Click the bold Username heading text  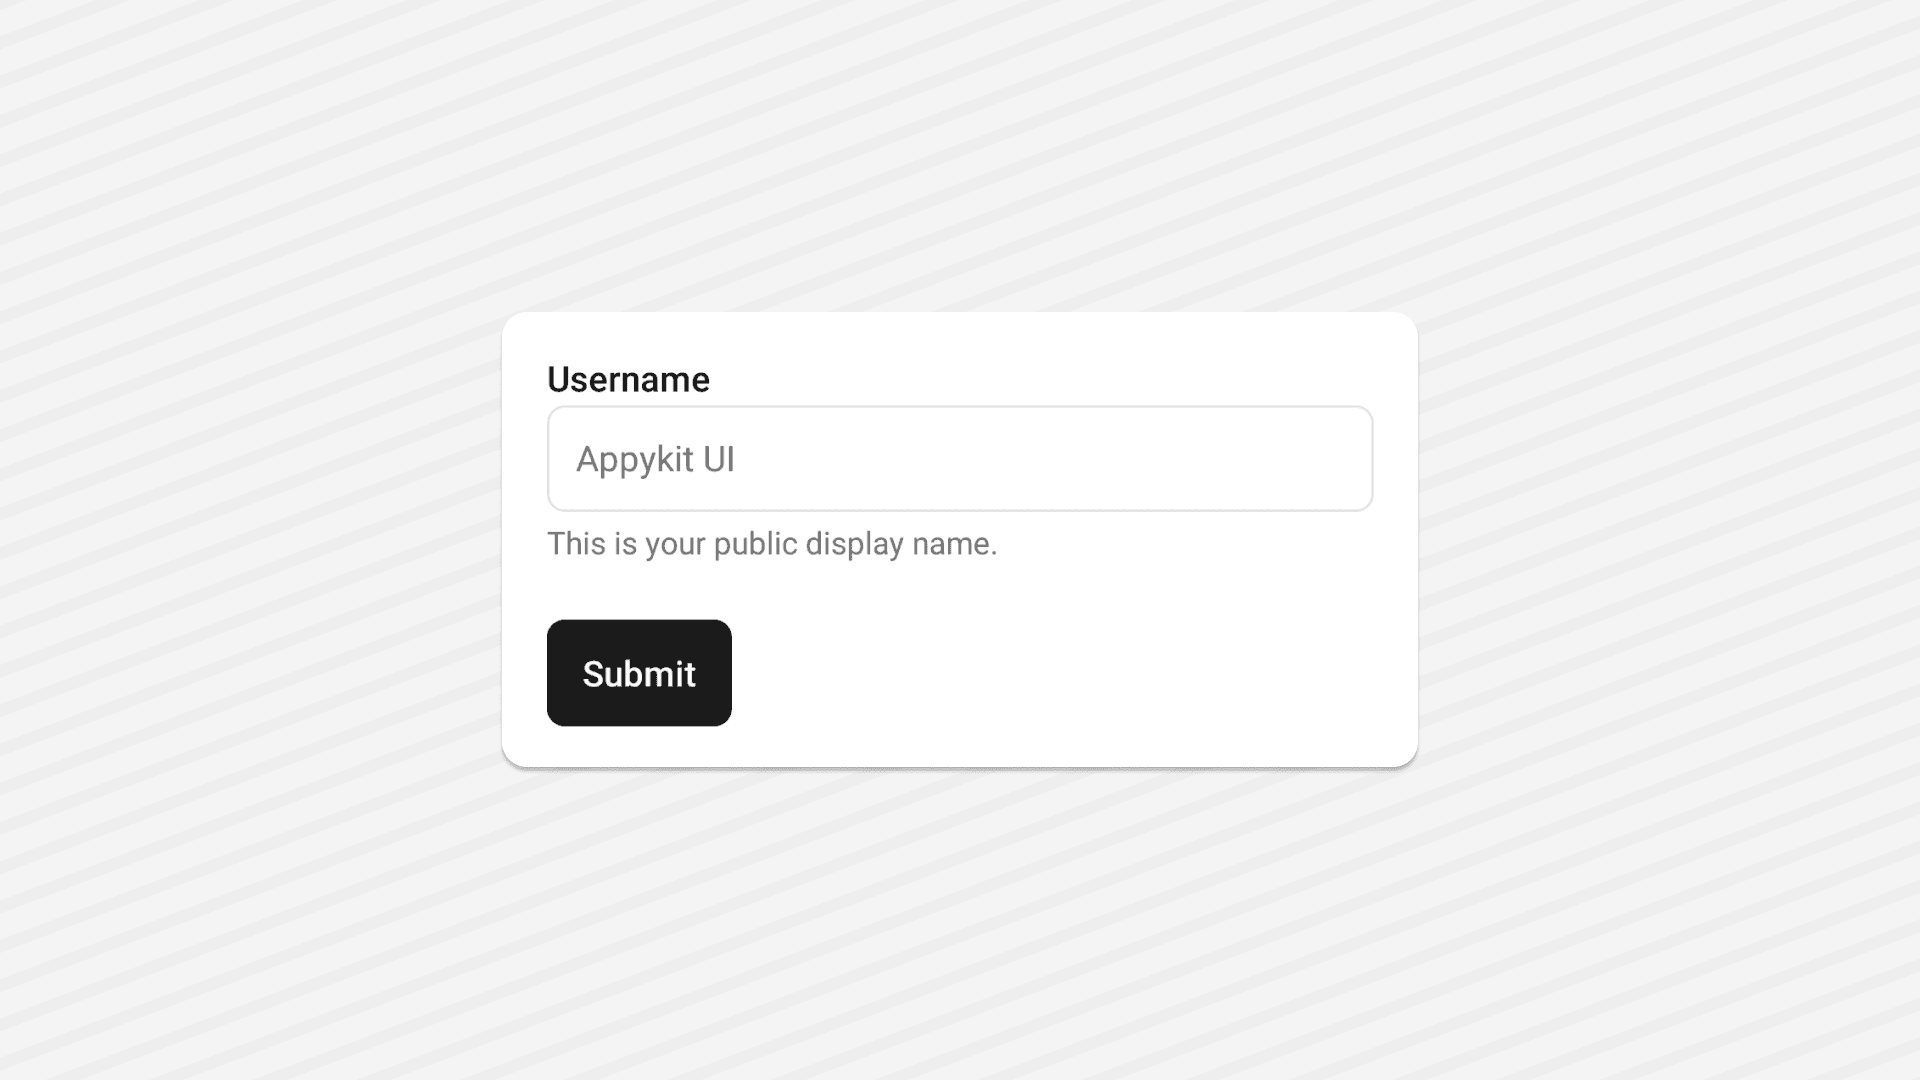[628, 380]
